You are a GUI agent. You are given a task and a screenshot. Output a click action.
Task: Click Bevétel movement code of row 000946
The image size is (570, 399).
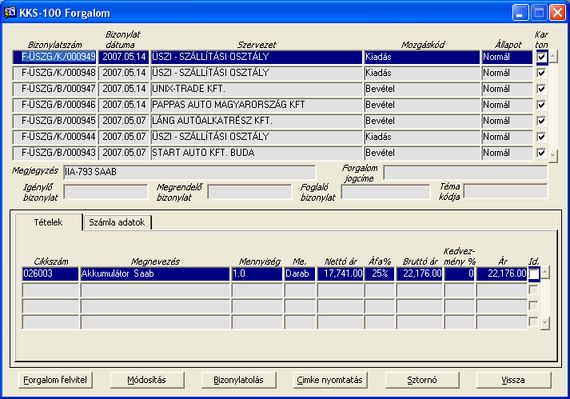click(x=422, y=105)
